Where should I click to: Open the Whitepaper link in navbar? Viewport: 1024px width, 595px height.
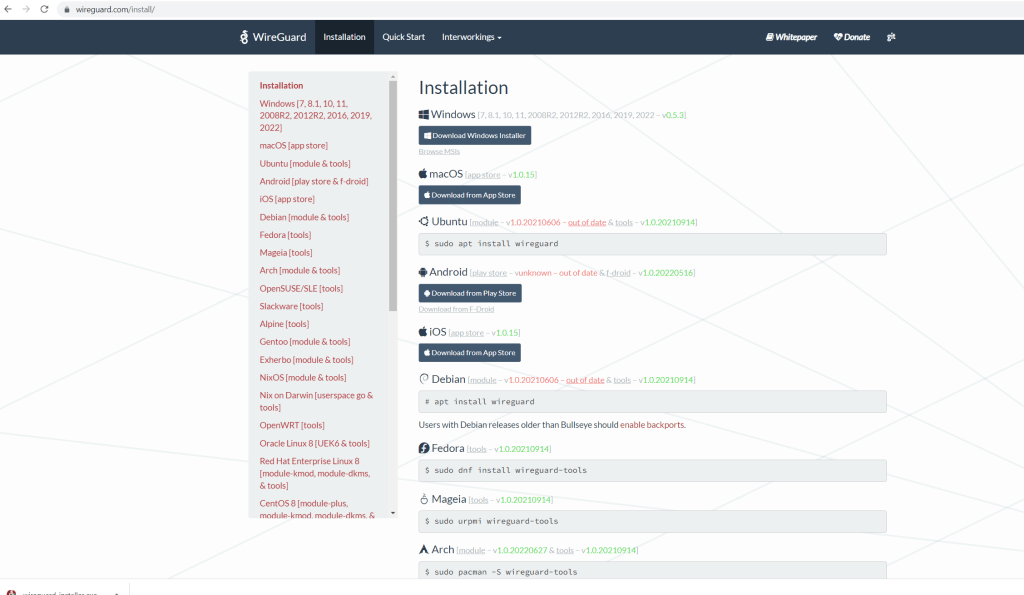click(x=792, y=37)
